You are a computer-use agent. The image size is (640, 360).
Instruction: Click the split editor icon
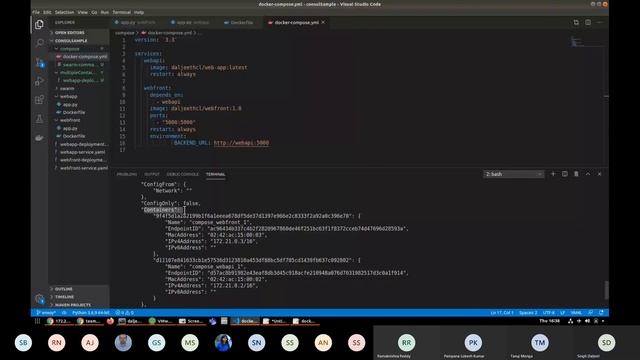click(588, 22)
